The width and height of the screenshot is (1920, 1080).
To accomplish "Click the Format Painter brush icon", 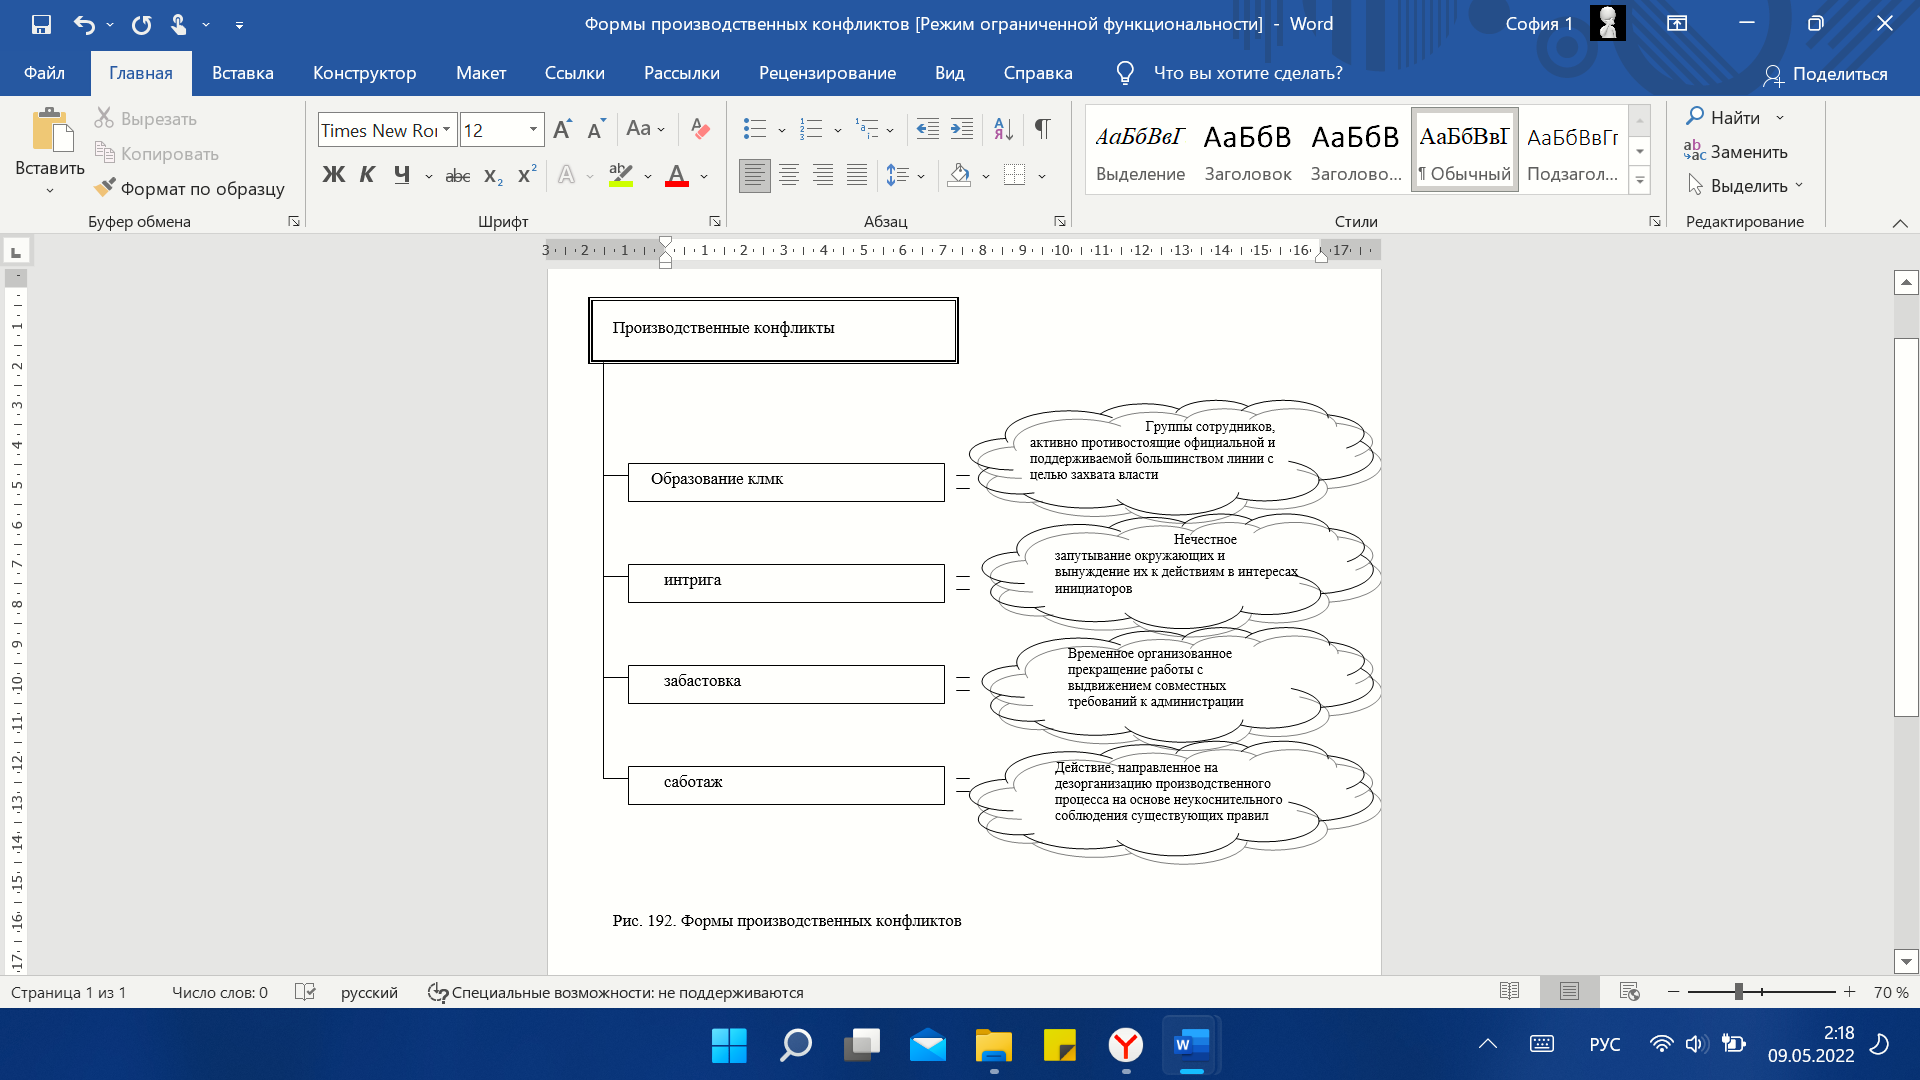I will tap(105, 188).
